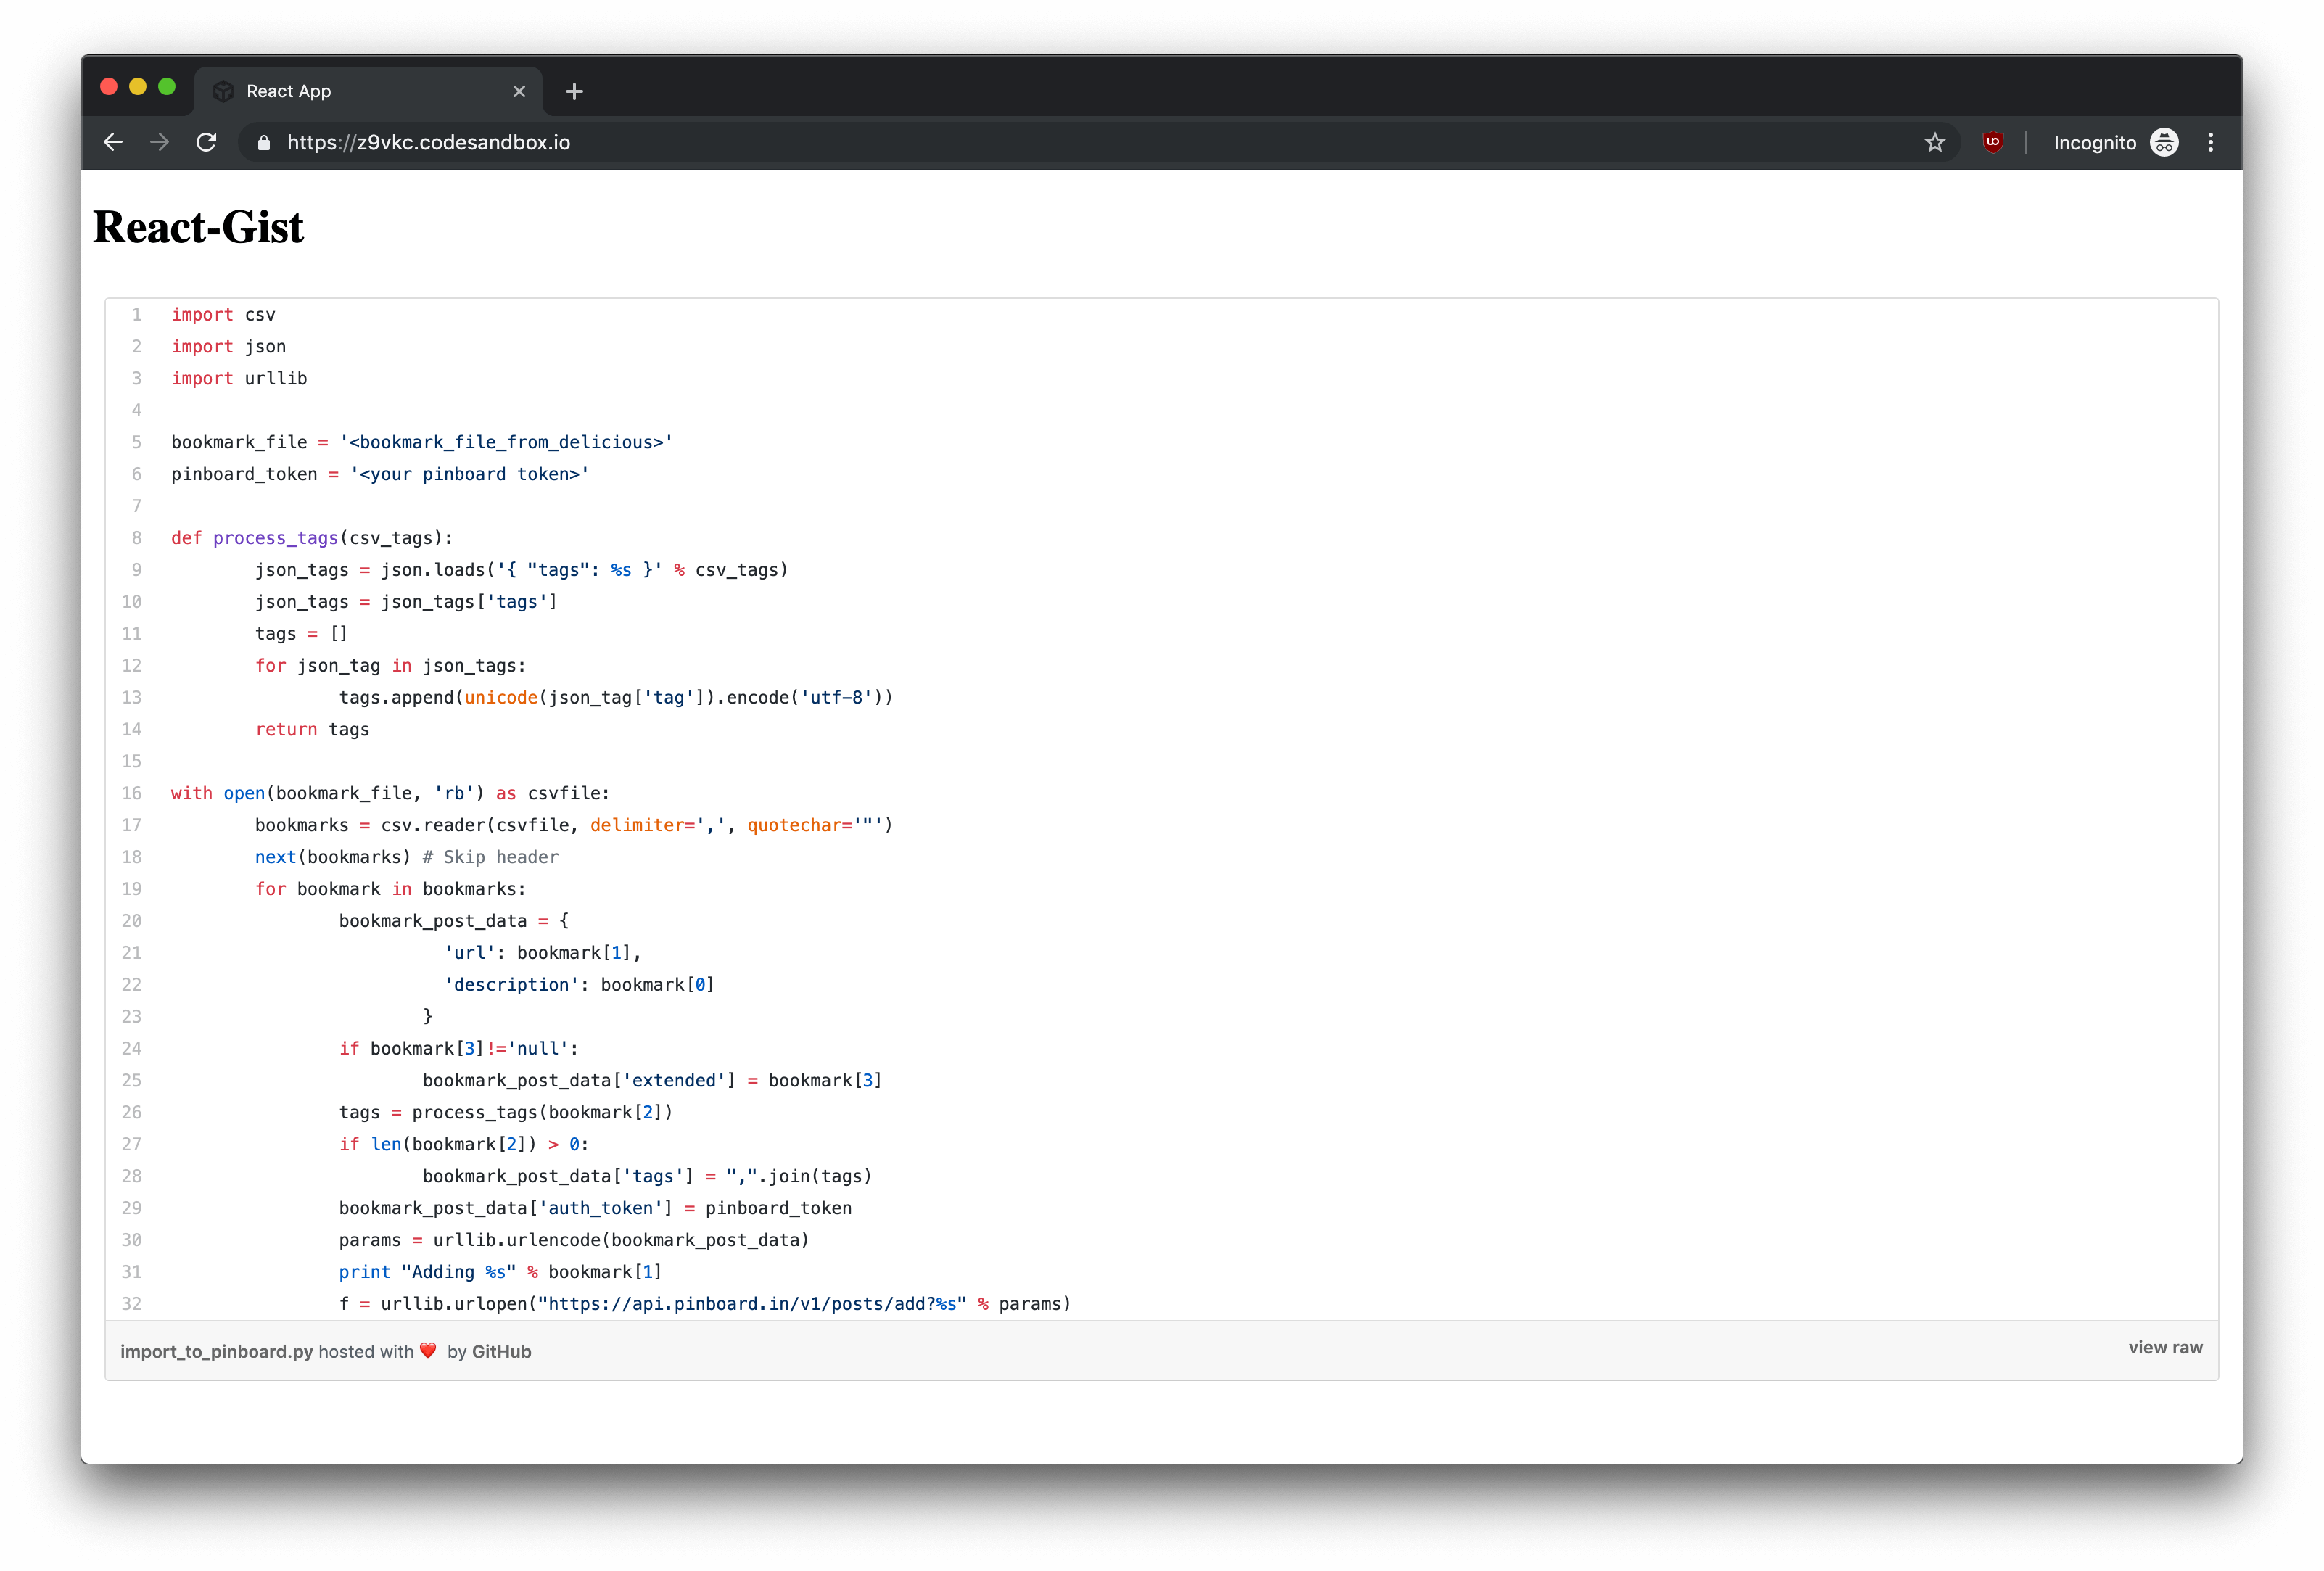Open the uBlock Origin extension icon
This screenshot has width=2324, height=1571.
[x=1993, y=142]
